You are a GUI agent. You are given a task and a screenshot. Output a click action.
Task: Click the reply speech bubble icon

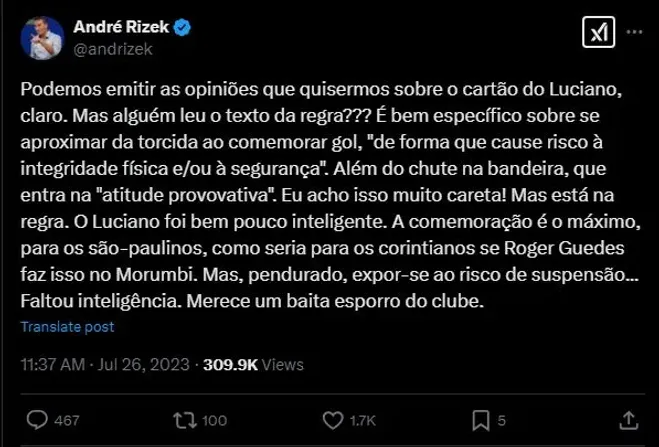pos(36,419)
